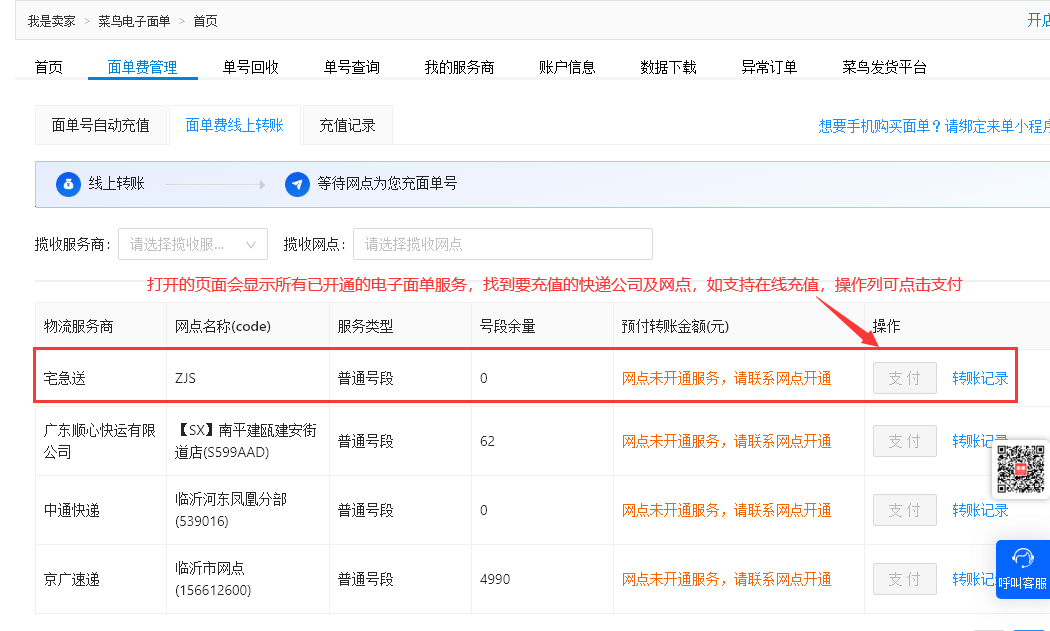The image size is (1050, 631).
Task: Open 转账记录 for 中通快递 row
Action: (x=980, y=510)
